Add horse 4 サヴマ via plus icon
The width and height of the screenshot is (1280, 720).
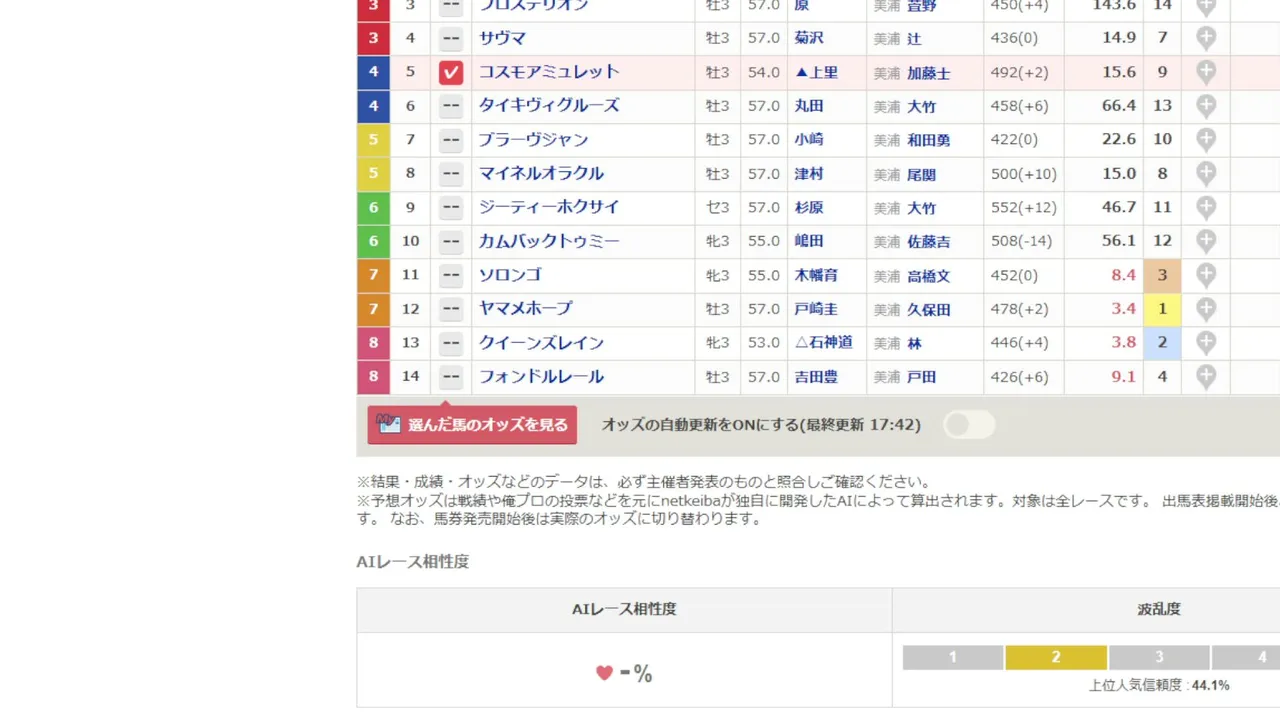(1206, 38)
